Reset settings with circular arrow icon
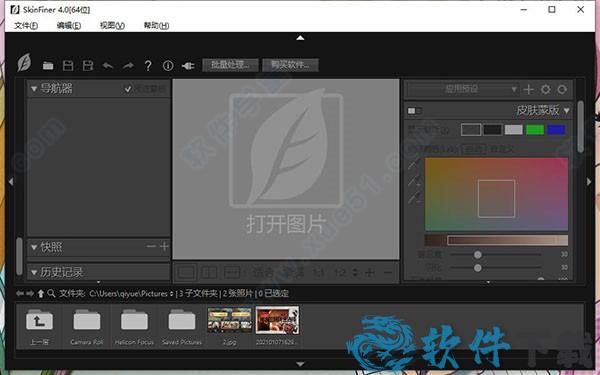 pyautogui.click(x=562, y=89)
